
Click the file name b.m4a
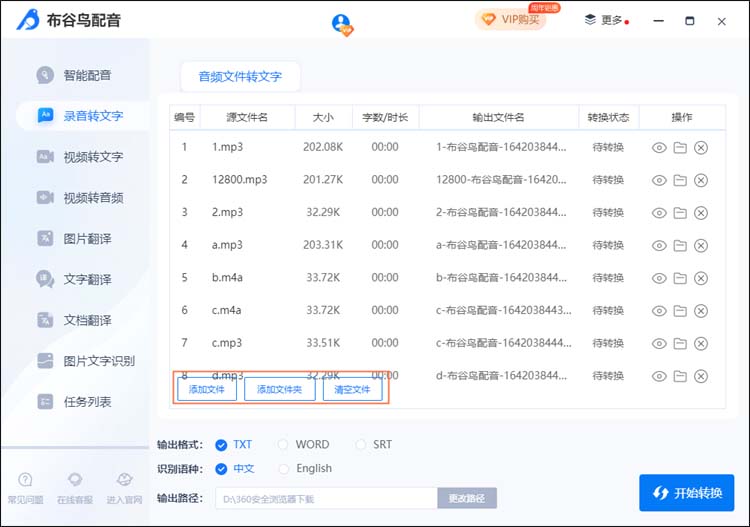227,277
